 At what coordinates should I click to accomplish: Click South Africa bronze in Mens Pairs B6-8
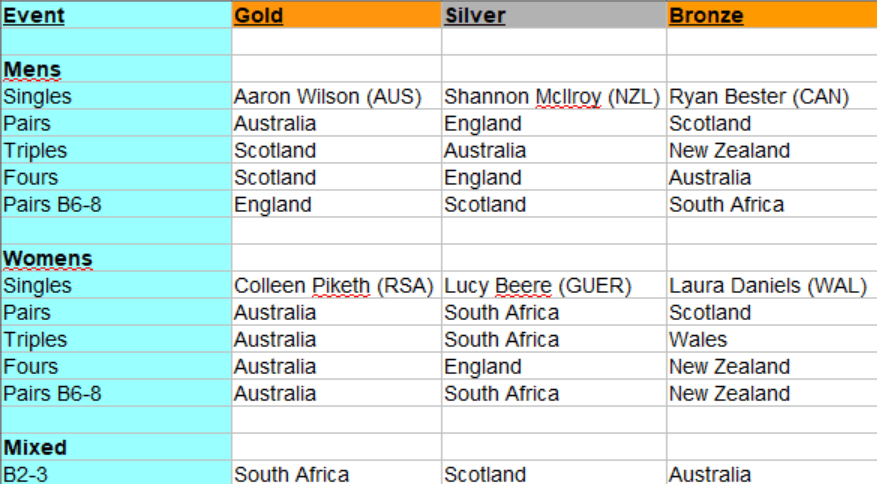[726, 205]
